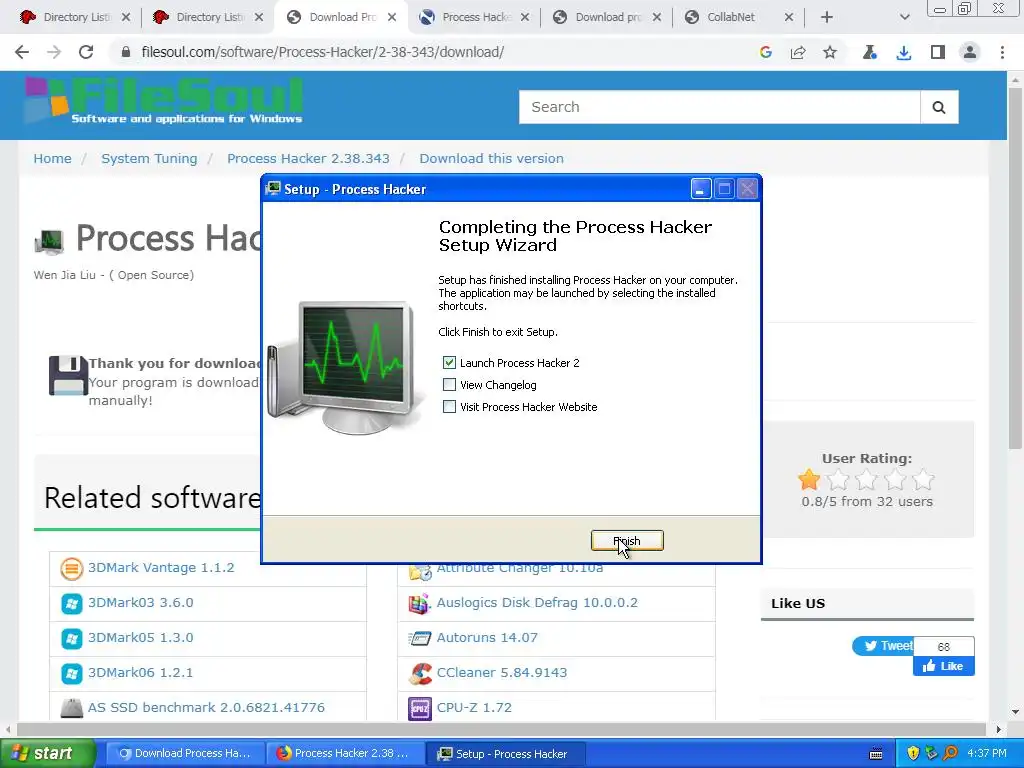
Task: Click the on-screen keyboard taskbar icon
Action: point(876,754)
